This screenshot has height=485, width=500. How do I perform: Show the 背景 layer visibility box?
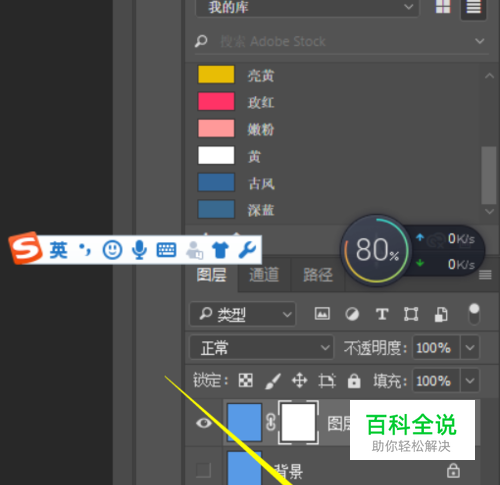[203, 470]
